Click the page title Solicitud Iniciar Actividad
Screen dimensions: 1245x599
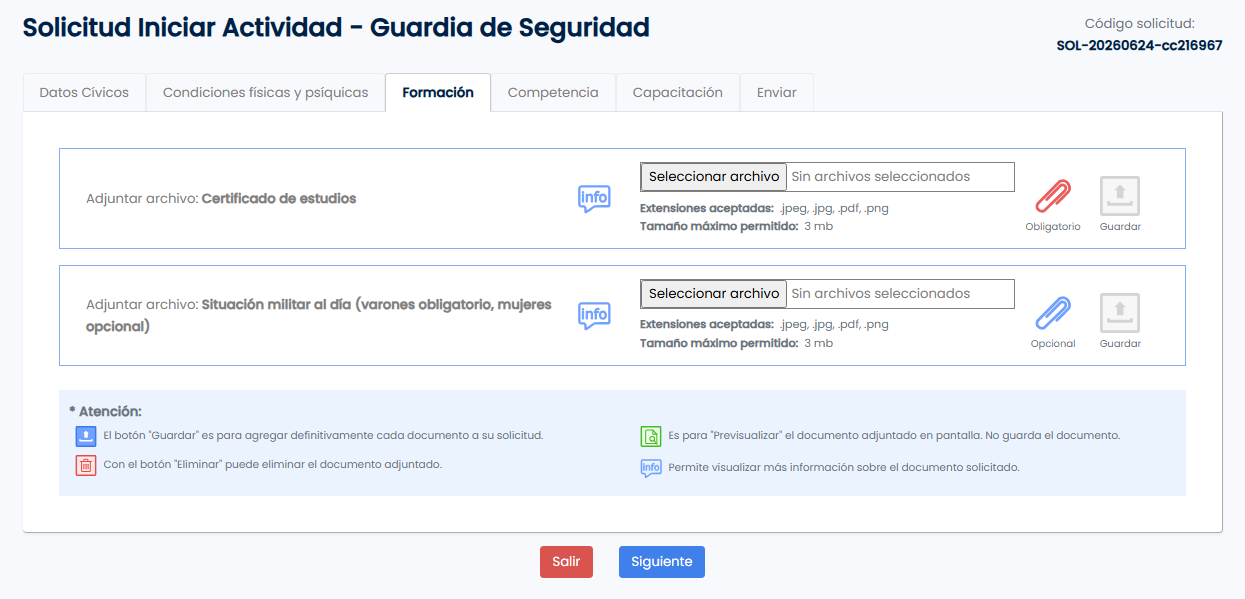click(x=336, y=27)
